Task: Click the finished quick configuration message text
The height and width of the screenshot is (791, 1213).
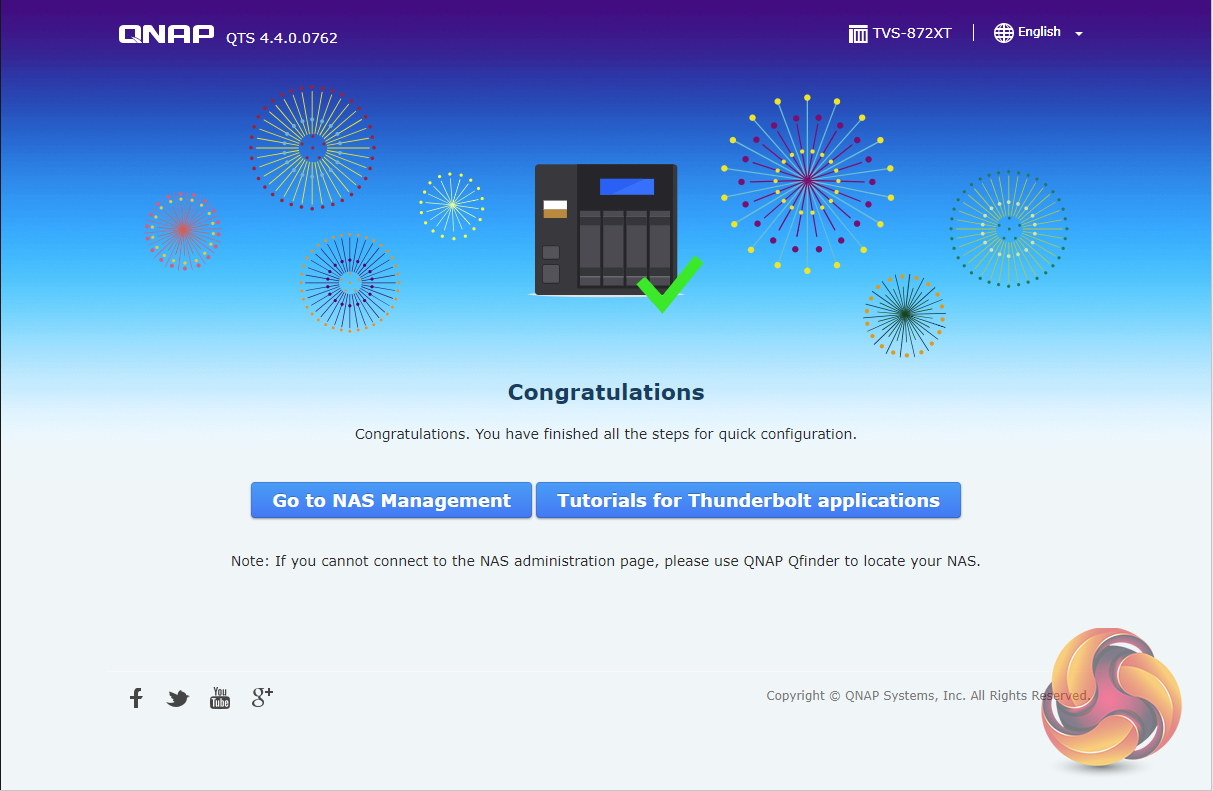Action: click(606, 434)
